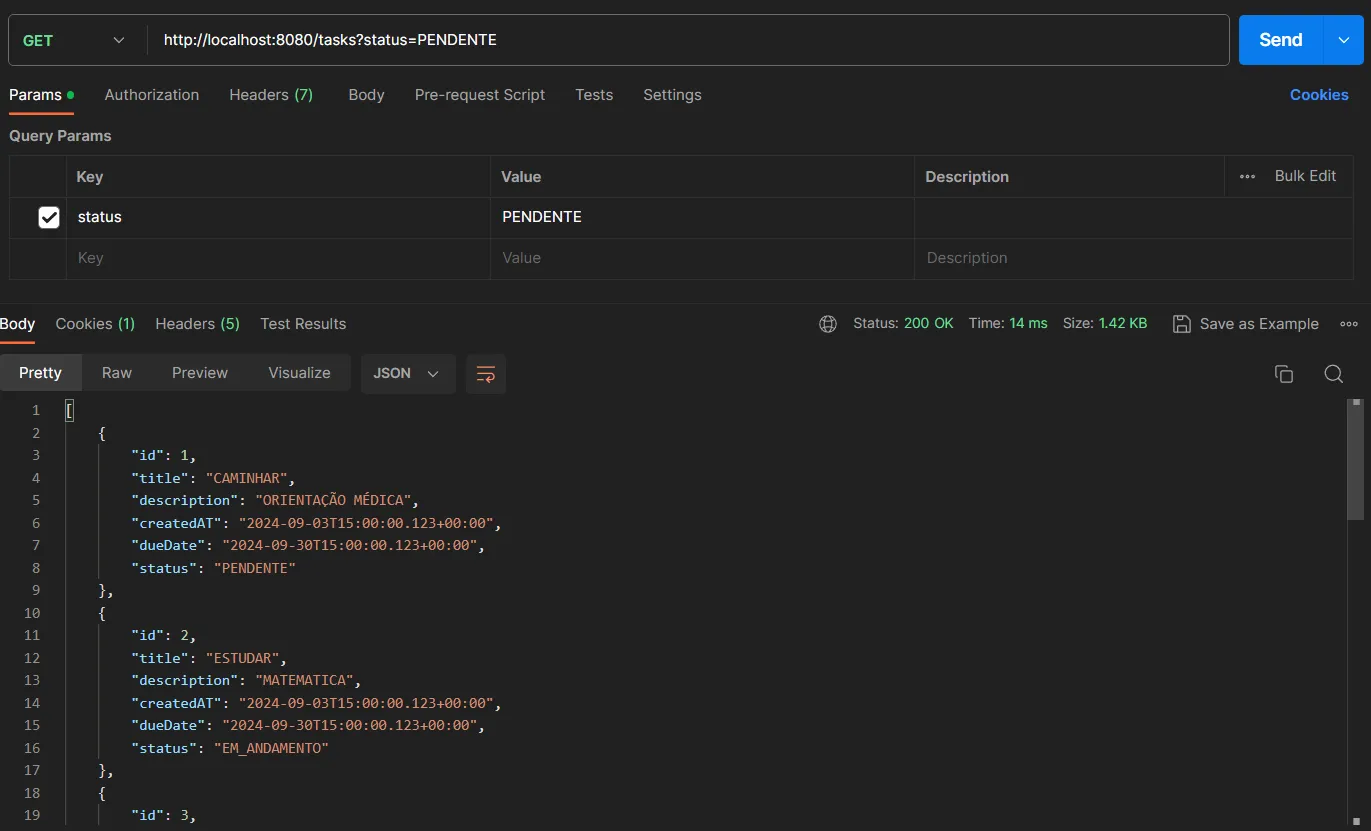1371x831 pixels.
Task: Click the network globe icon
Action: click(x=828, y=324)
